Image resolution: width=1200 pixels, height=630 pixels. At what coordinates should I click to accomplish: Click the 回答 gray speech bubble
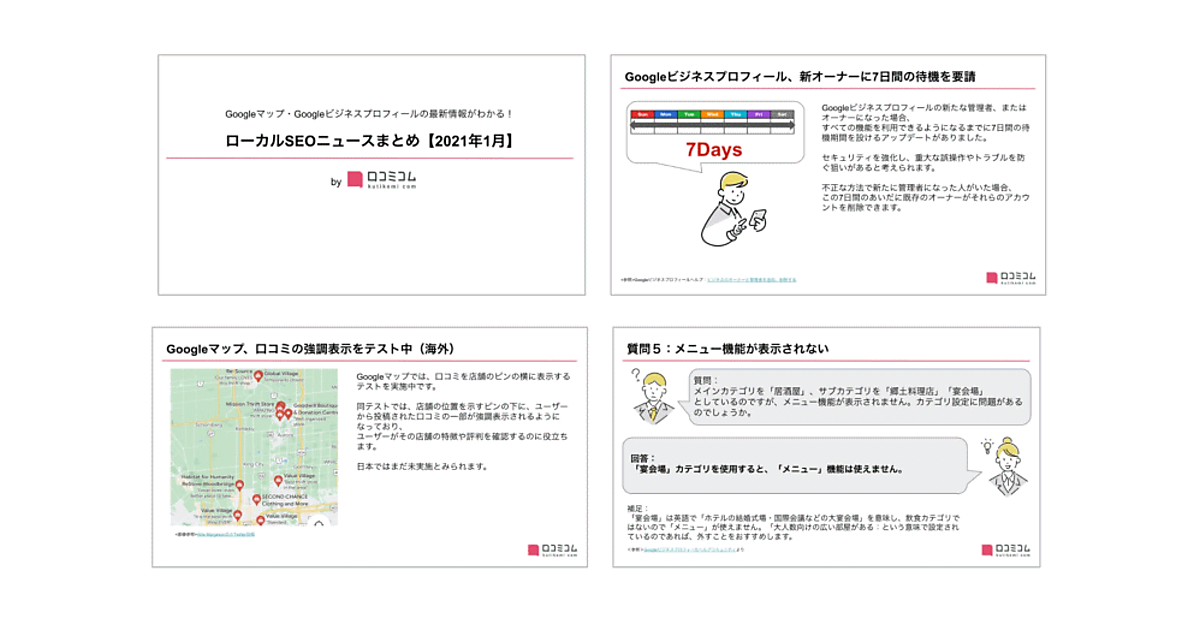click(794, 465)
